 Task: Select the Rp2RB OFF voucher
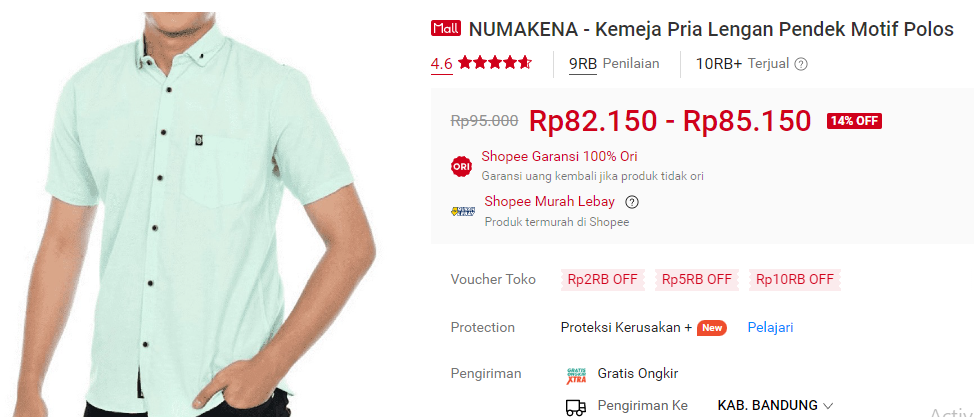[x=603, y=280]
